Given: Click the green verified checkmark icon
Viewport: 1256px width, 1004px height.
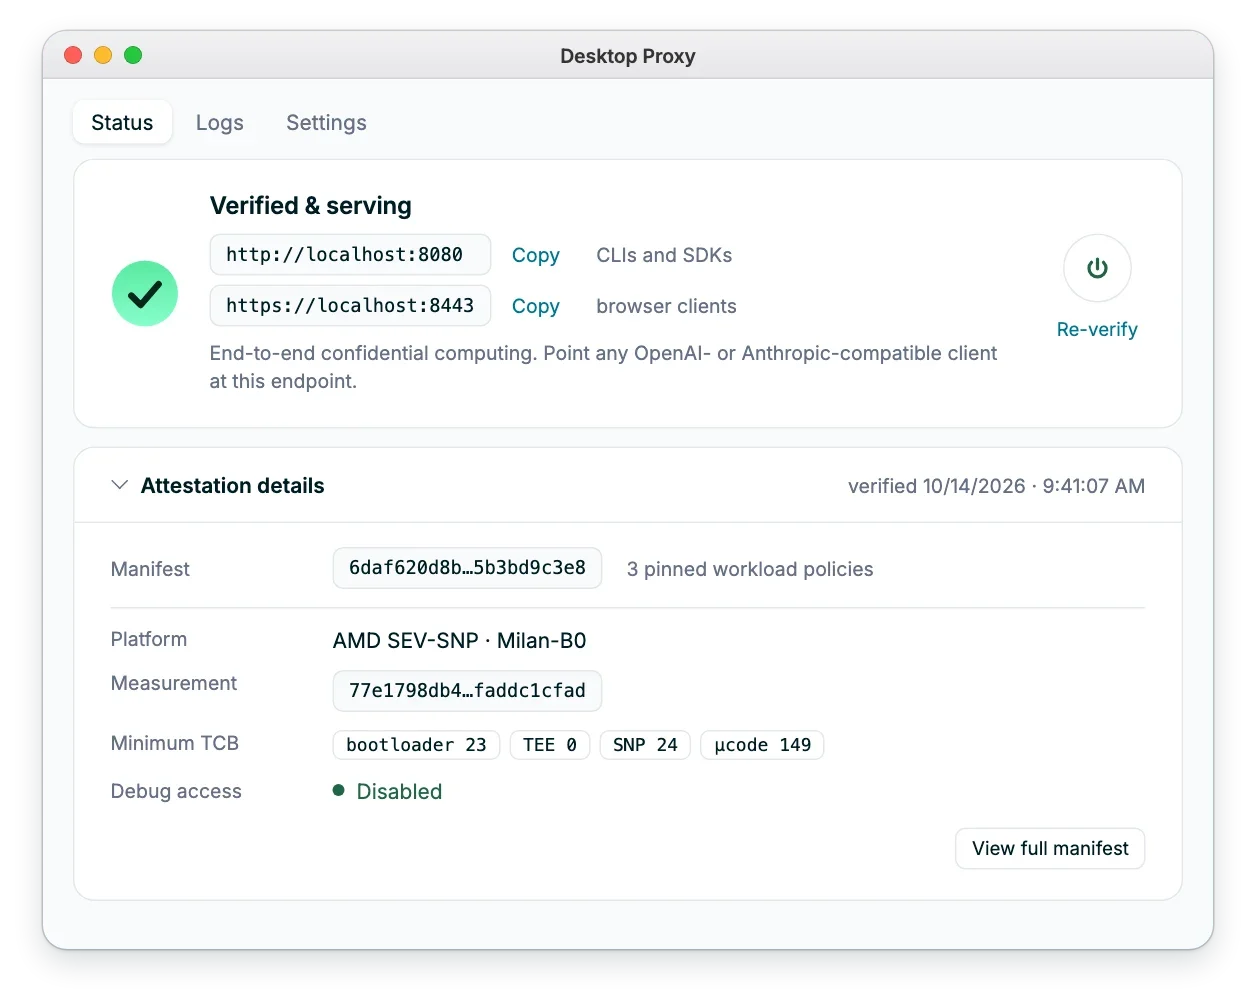Looking at the screenshot, I should (x=145, y=294).
